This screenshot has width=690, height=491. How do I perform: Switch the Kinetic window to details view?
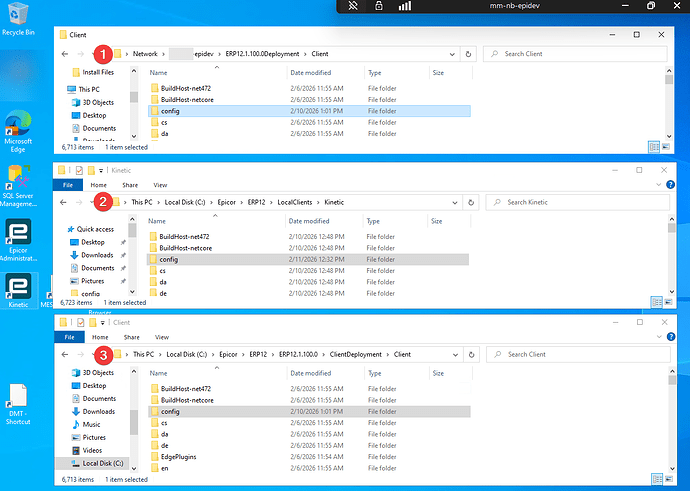click(x=657, y=302)
